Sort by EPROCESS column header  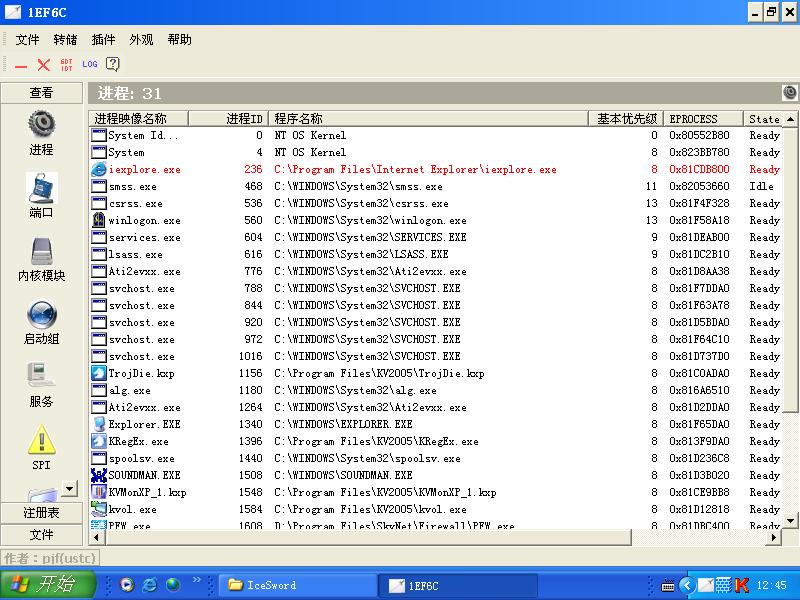[703, 118]
